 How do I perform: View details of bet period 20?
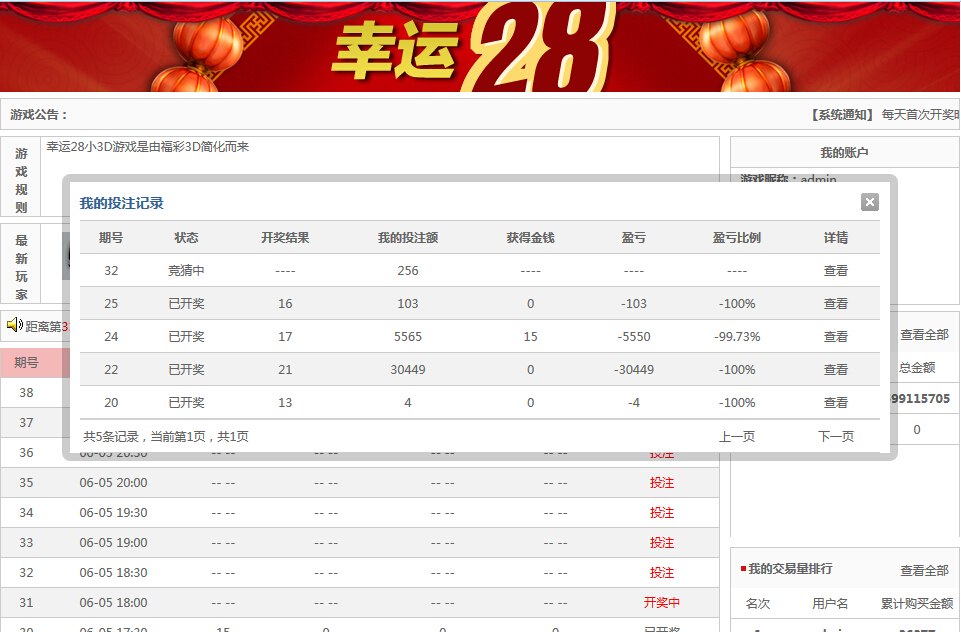(x=835, y=403)
